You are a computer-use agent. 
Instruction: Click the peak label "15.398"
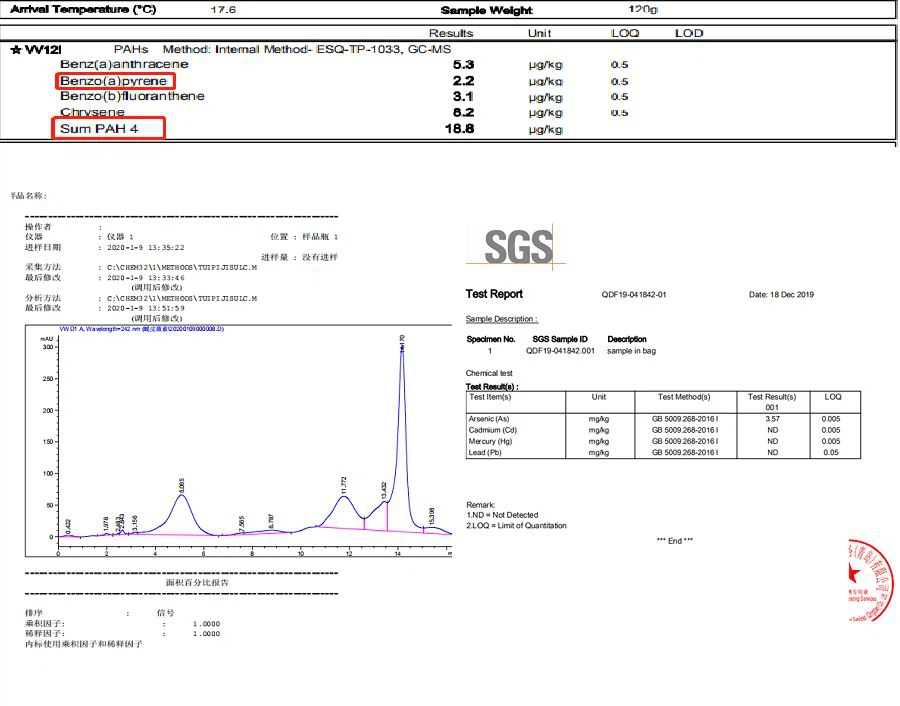(x=432, y=516)
